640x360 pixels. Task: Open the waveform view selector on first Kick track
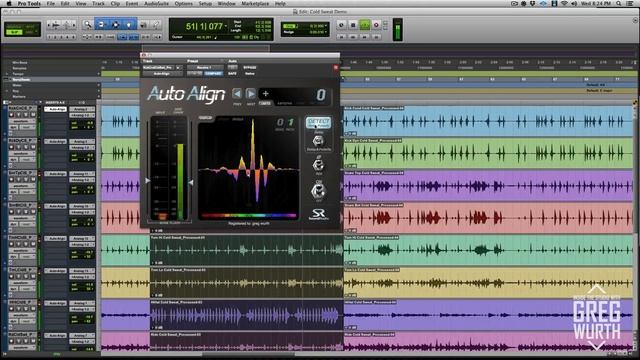click(x=22, y=121)
